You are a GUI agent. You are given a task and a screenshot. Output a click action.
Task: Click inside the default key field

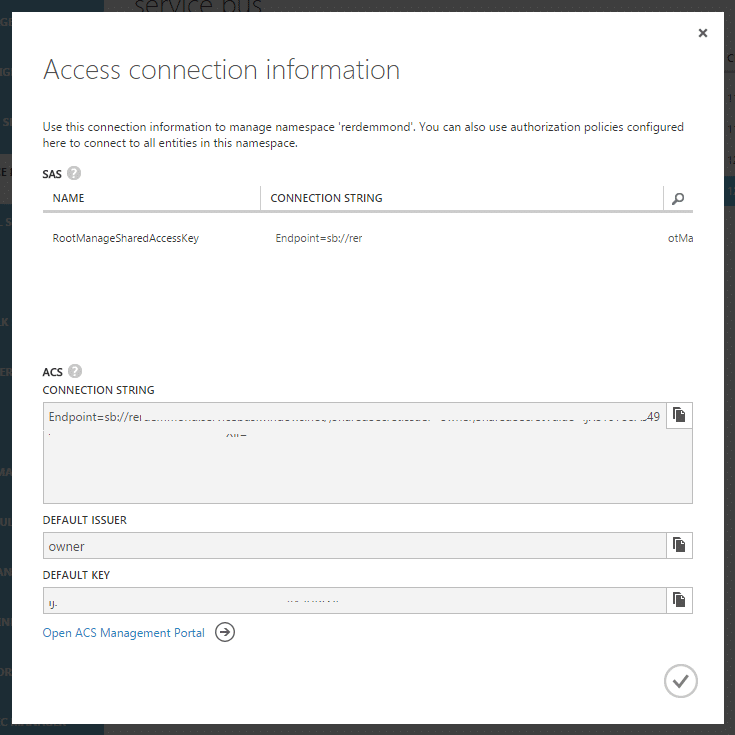pyautogui.click(x=355, y=600)
